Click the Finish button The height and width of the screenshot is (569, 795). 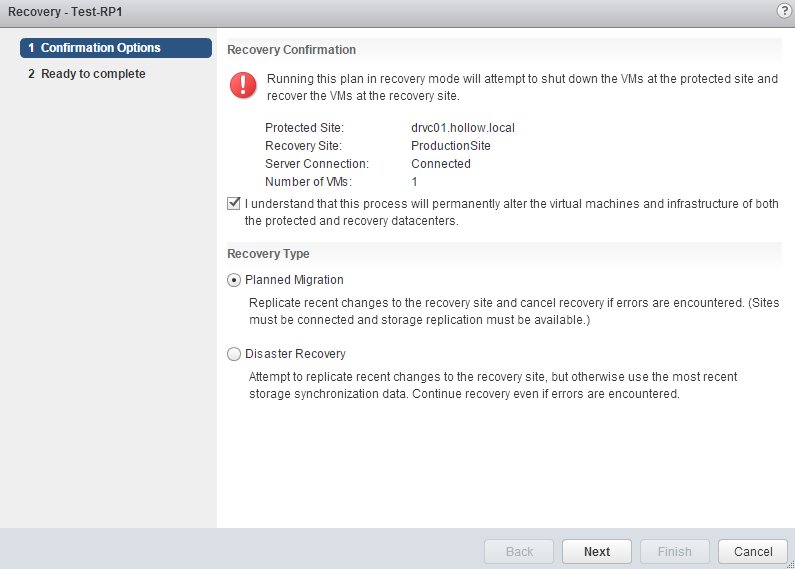point(674,551)
